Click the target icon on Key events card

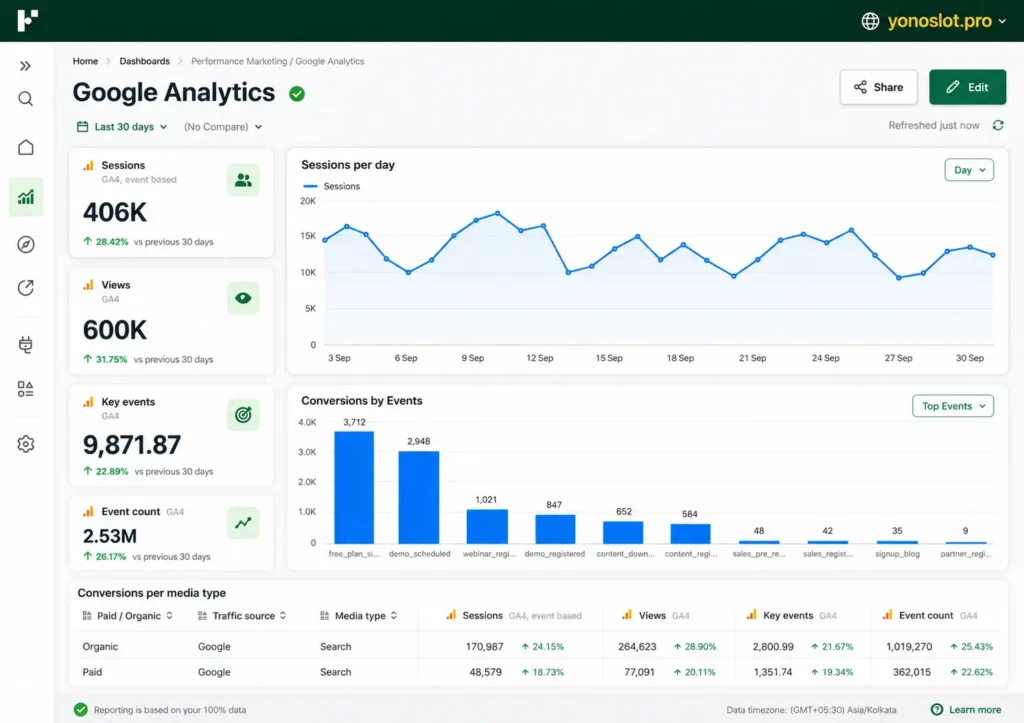pyautogui.click(x=244, y=415)
